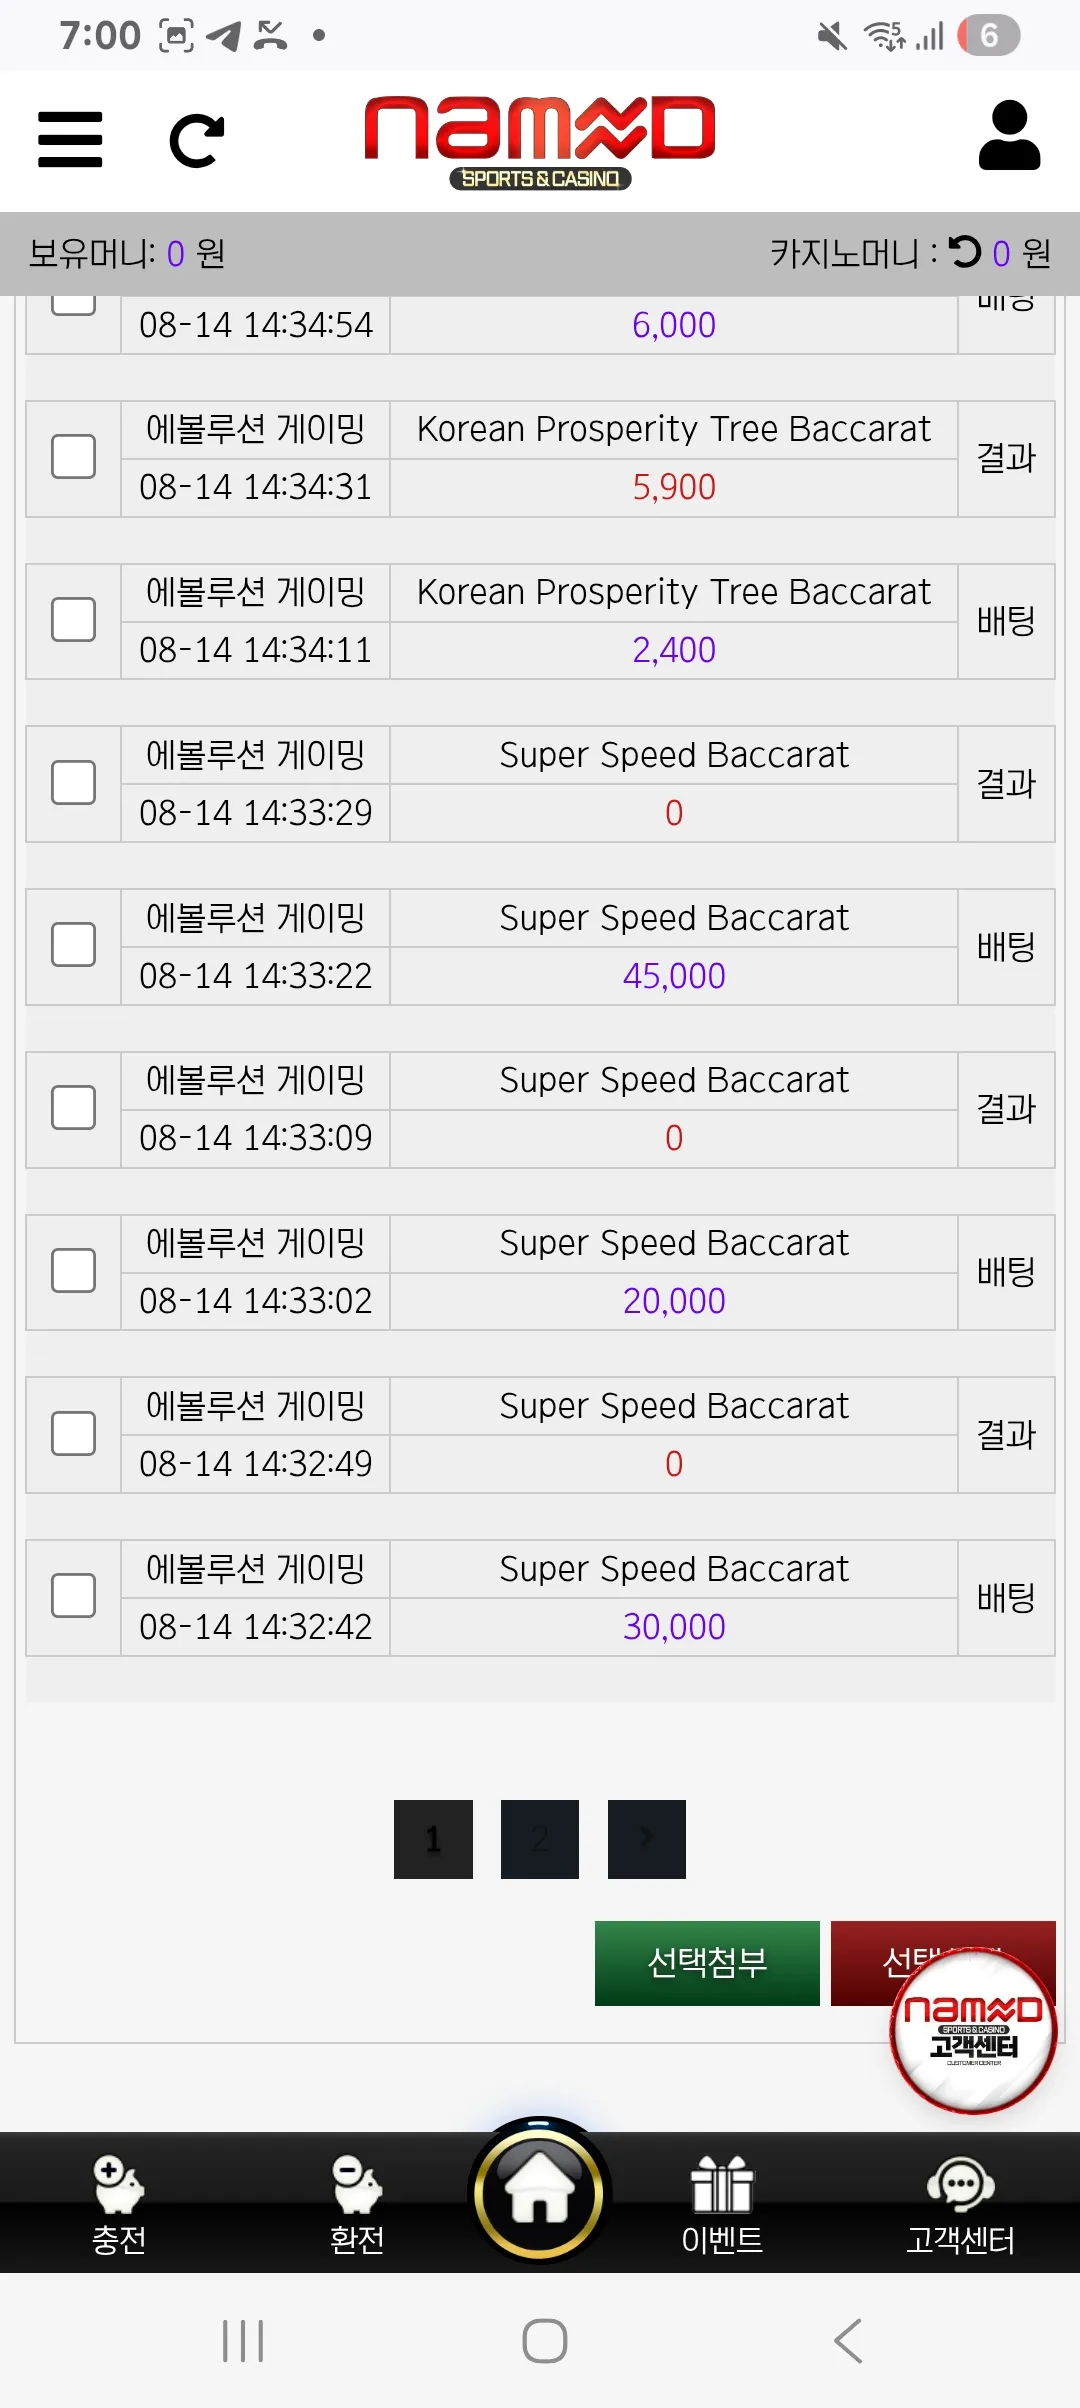The height and width of the screenshot is (2408, 1080).
Task: Refresh casino money balance icon
Action: coord(965,251)
